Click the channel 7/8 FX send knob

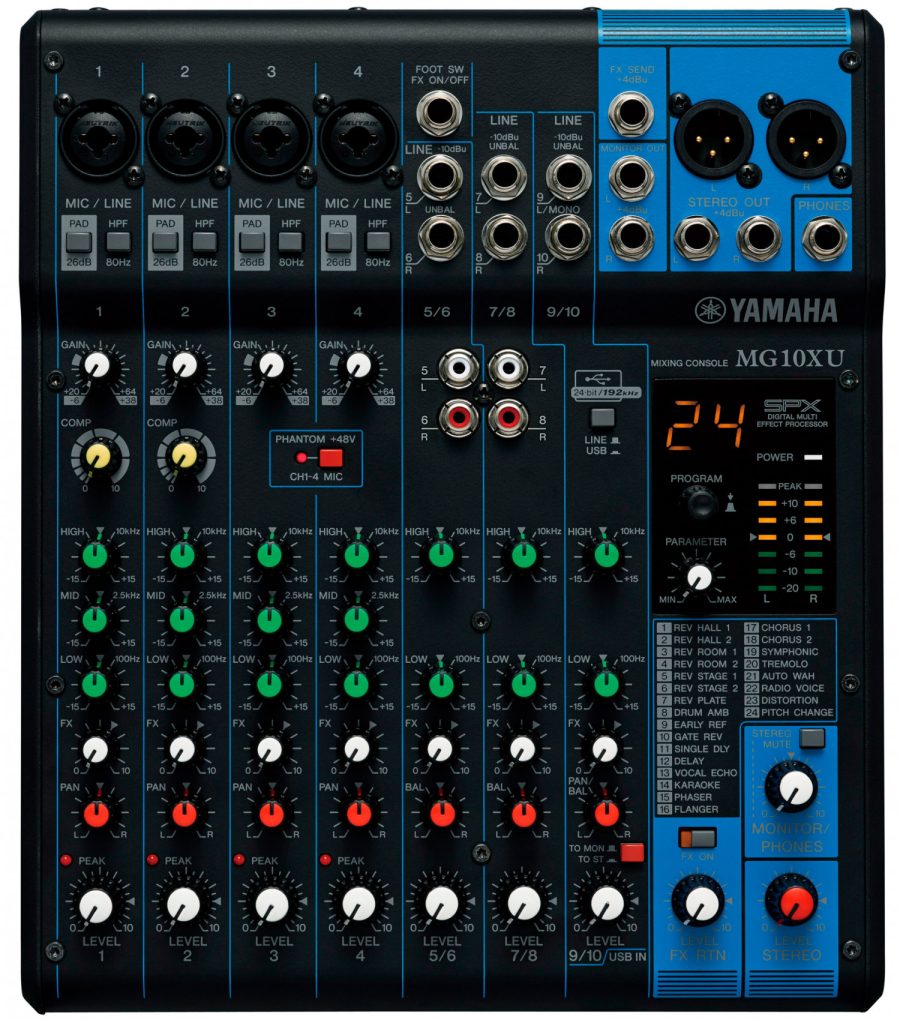pos(523,749)
